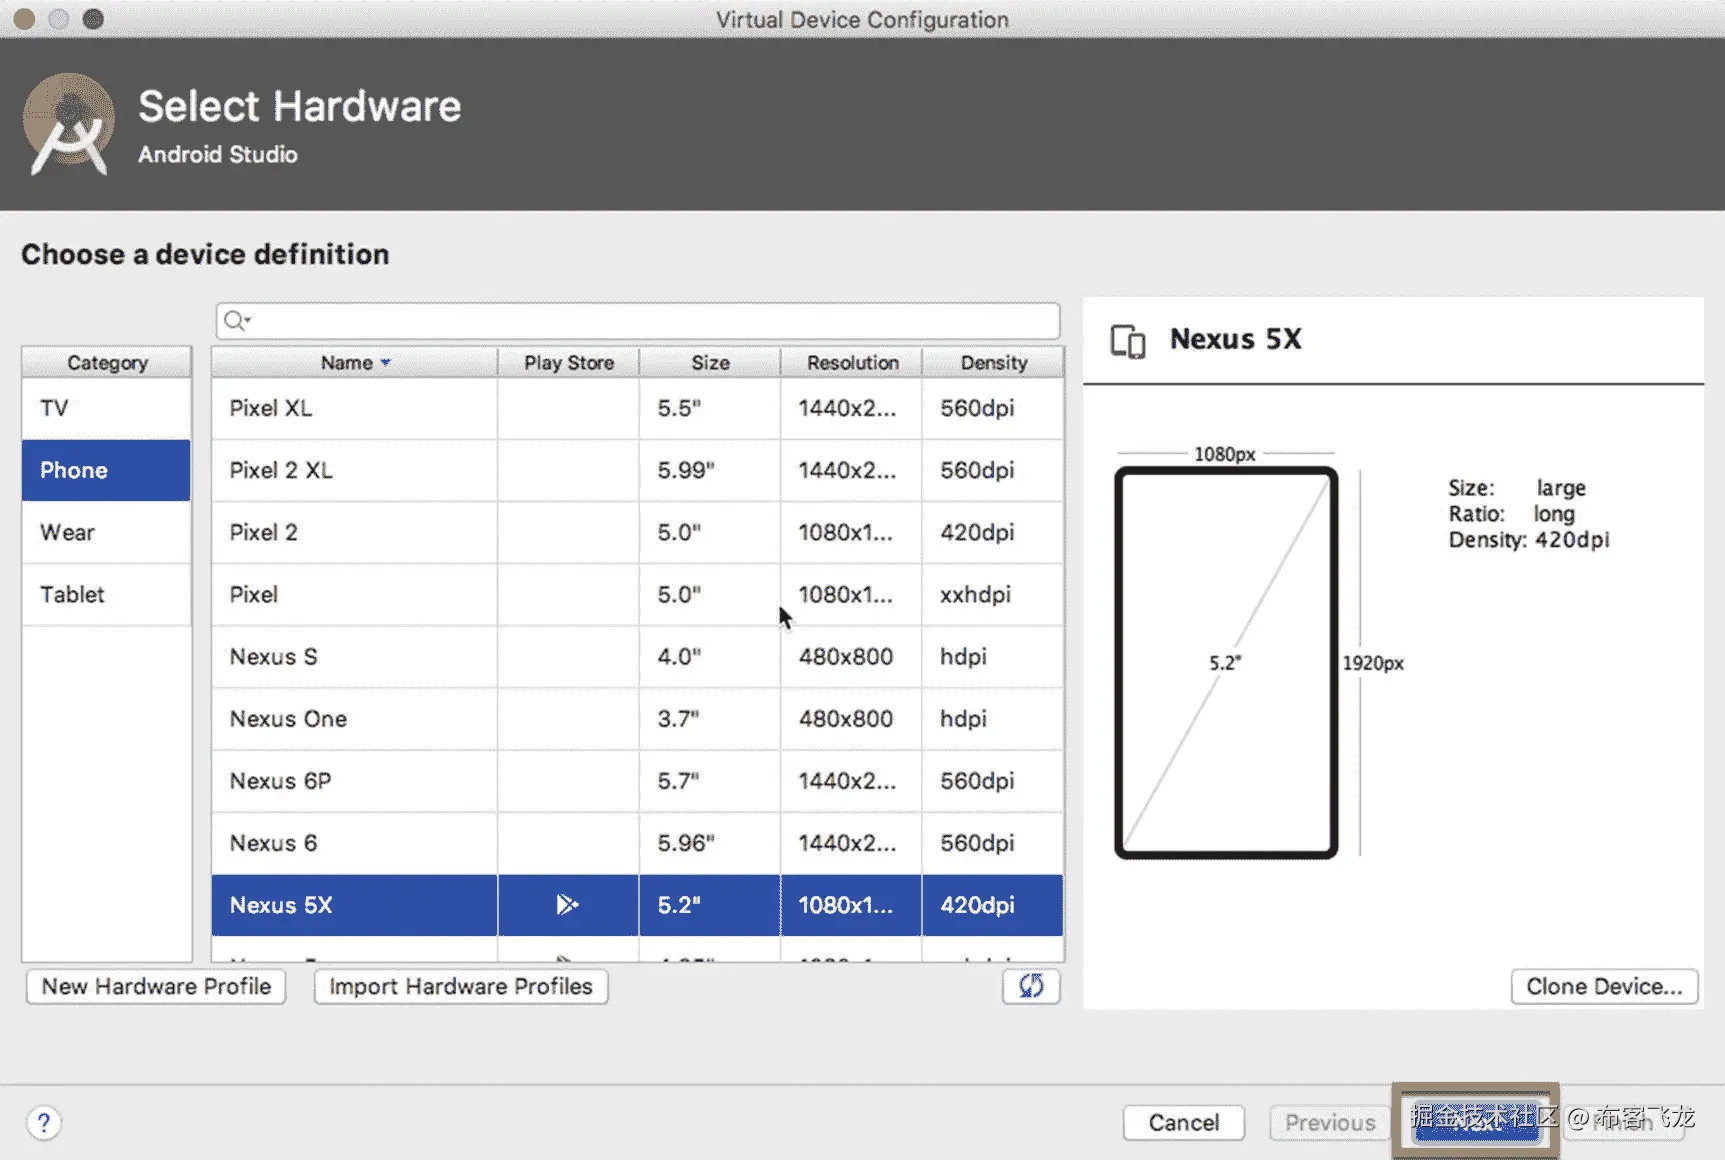
Task: Click New Hardware Profile button
Action: (x=156, y=987)
